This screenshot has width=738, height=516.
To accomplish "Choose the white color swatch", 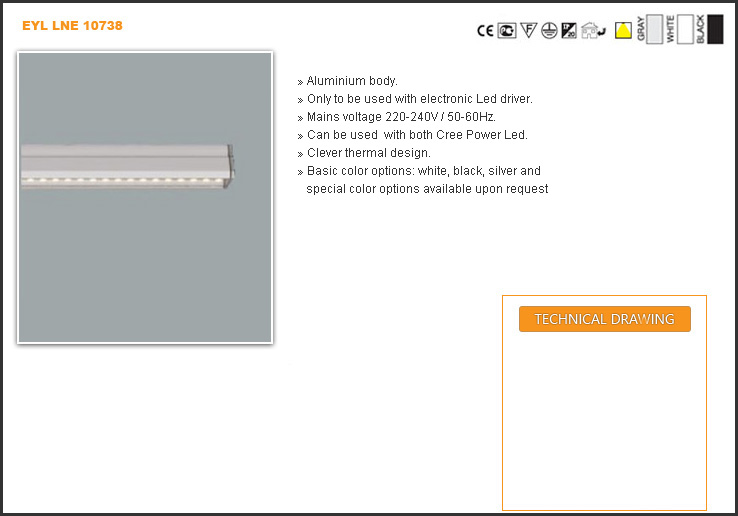I will (x=685, y=29).
